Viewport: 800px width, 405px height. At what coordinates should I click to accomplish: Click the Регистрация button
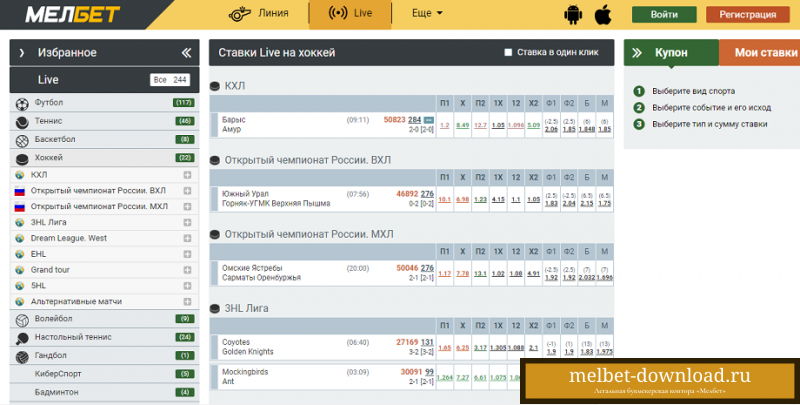coord(747,14)
